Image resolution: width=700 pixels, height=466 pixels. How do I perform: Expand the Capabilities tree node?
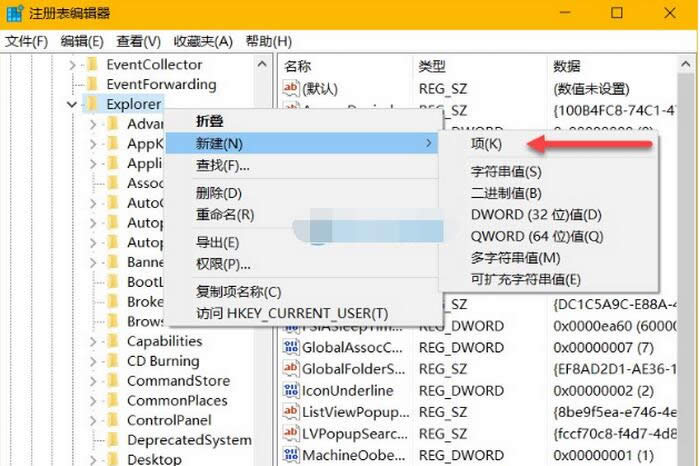(92, 341)
